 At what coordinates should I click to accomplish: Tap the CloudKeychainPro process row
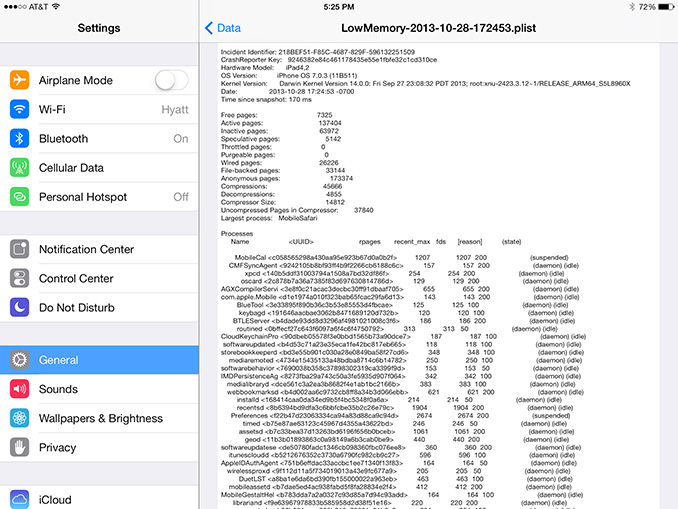coord(403,336)
